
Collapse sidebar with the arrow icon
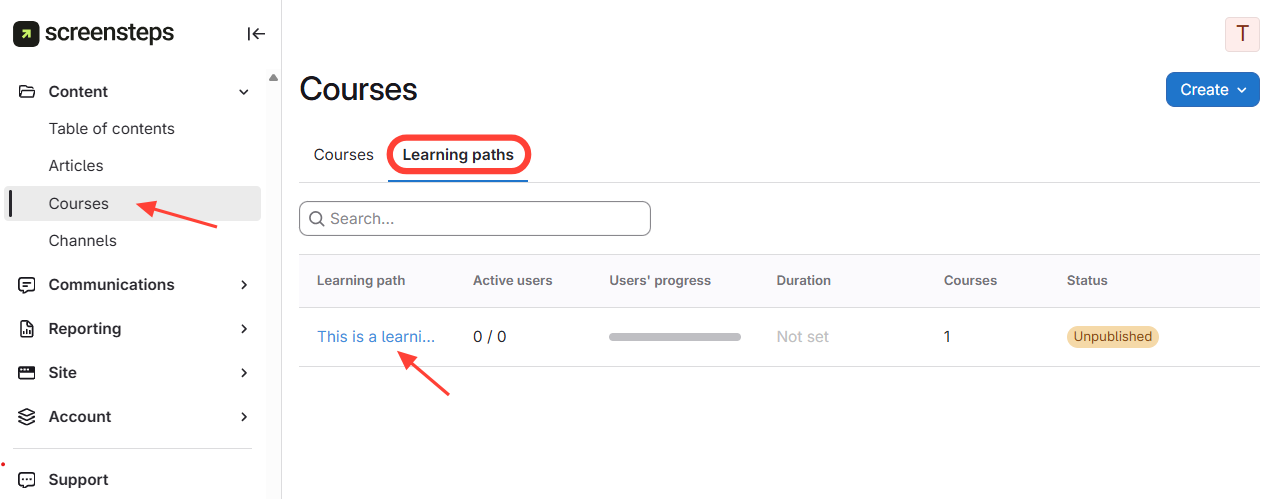(x=256, y=34)
